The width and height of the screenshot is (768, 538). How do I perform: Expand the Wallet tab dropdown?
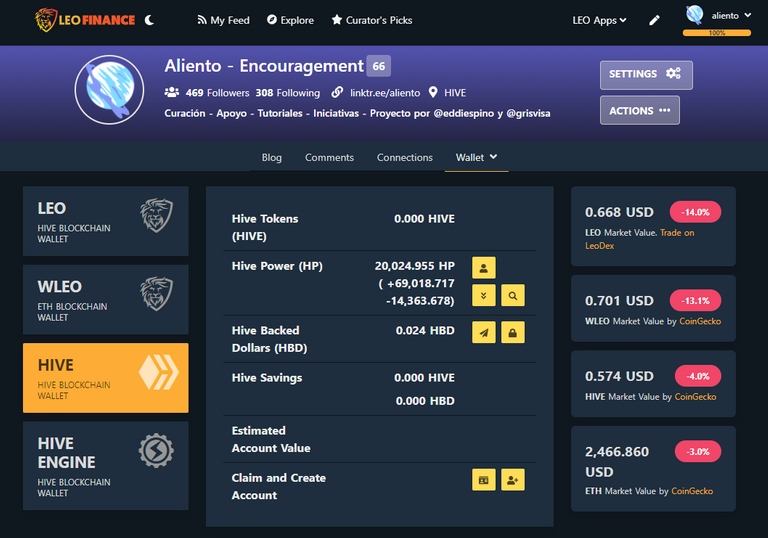tap(477, 157)
